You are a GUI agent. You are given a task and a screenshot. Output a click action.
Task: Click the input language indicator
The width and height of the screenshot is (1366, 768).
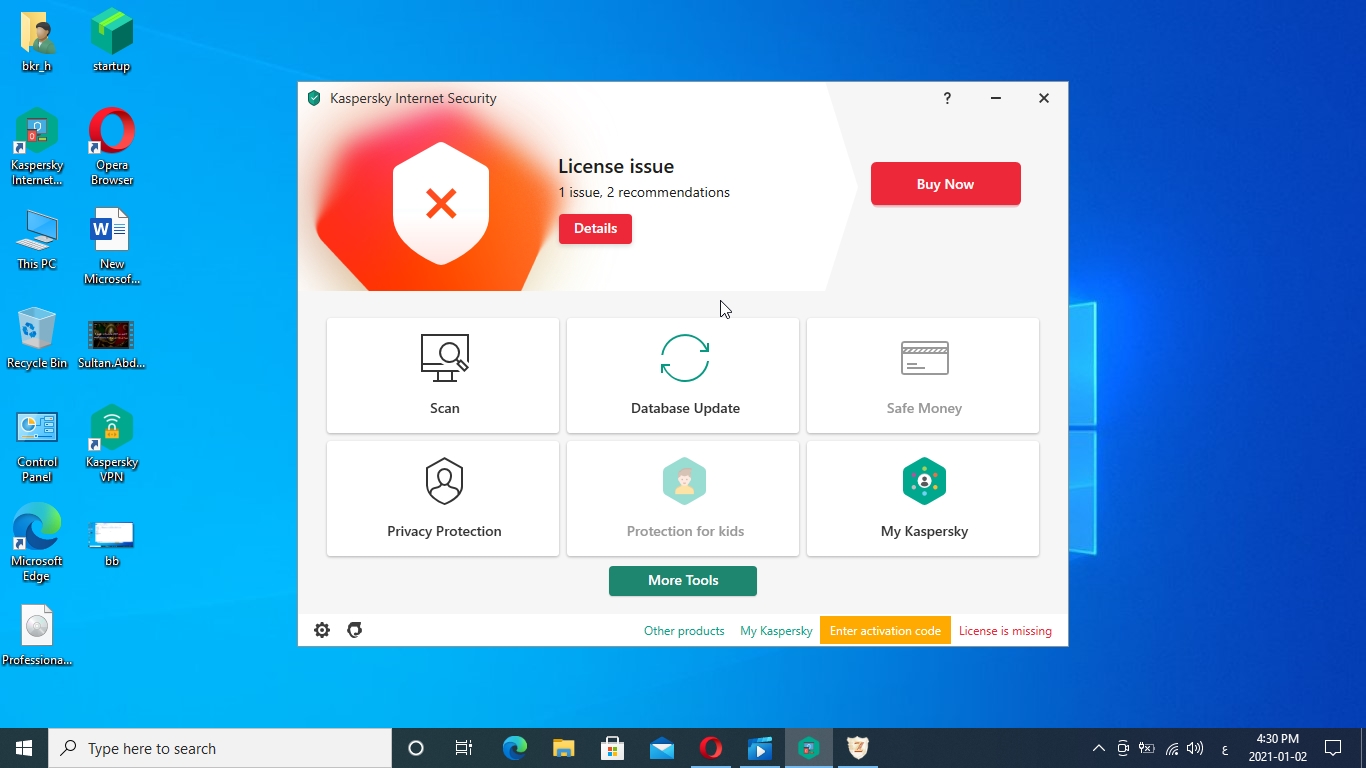[1225, 749]
